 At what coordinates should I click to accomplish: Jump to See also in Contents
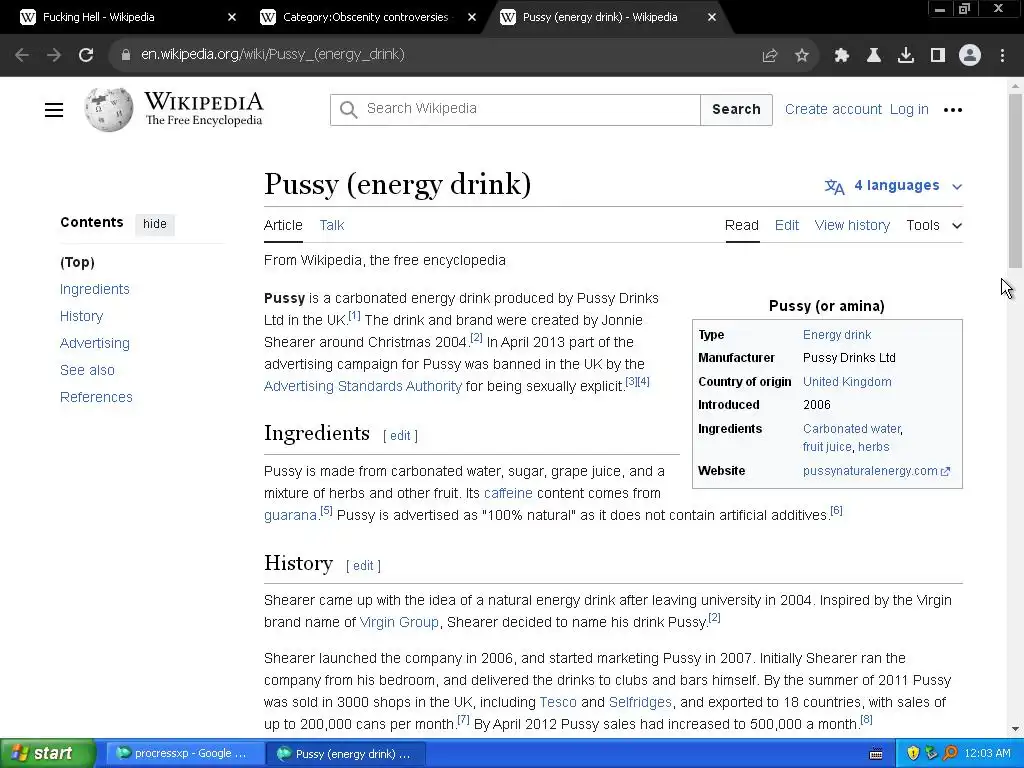(88, 370)
